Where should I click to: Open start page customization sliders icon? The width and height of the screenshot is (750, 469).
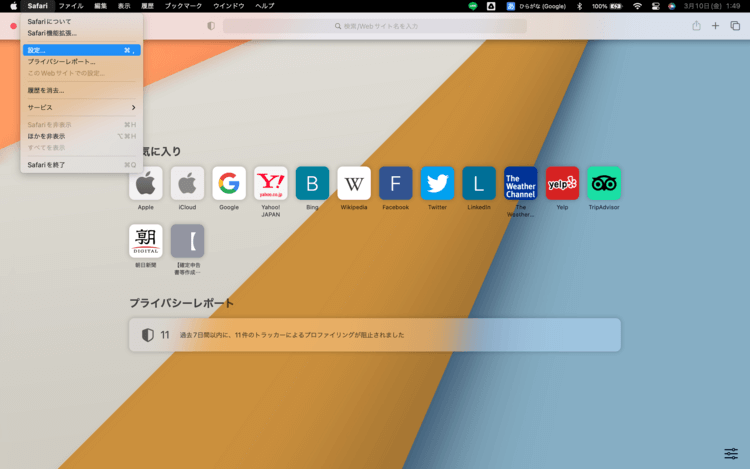tap(731, 453)
